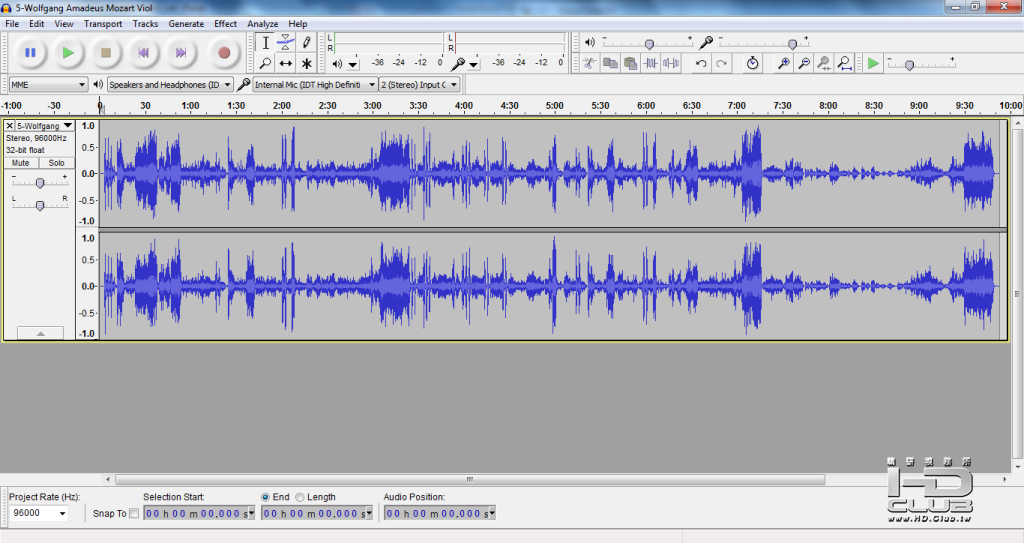
Task: Open the MME audio host dropdown
Action: [x=48, y=84]
